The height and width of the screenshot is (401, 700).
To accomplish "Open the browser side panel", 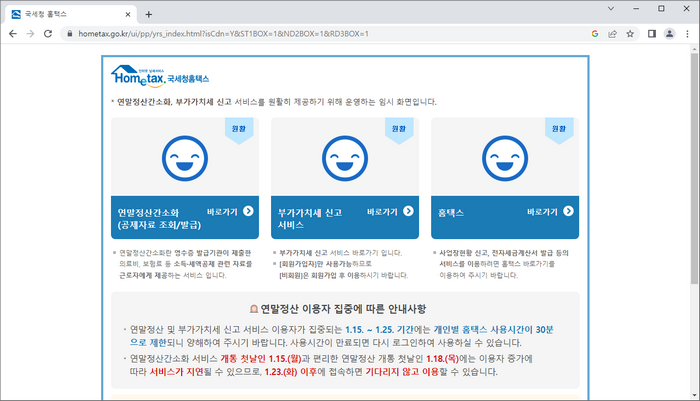I will [652, 34].
